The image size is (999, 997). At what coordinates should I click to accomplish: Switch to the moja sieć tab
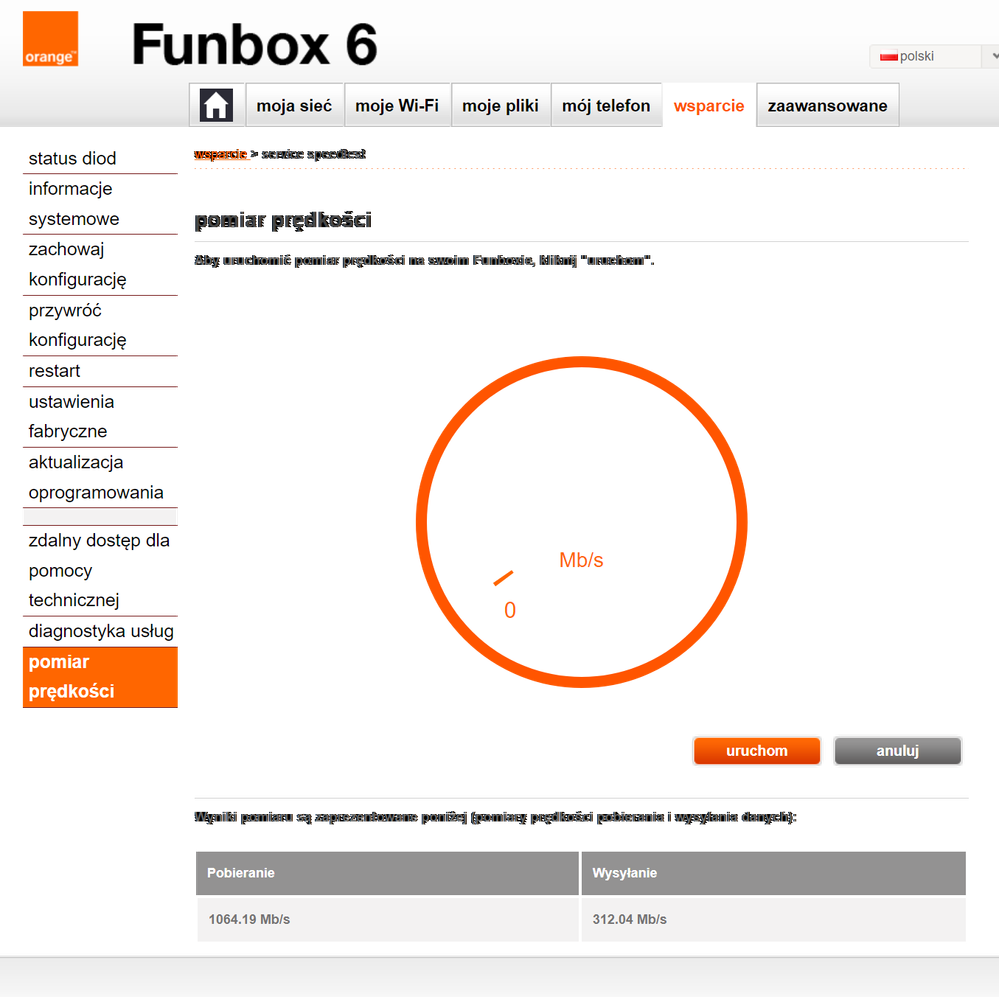294,105
